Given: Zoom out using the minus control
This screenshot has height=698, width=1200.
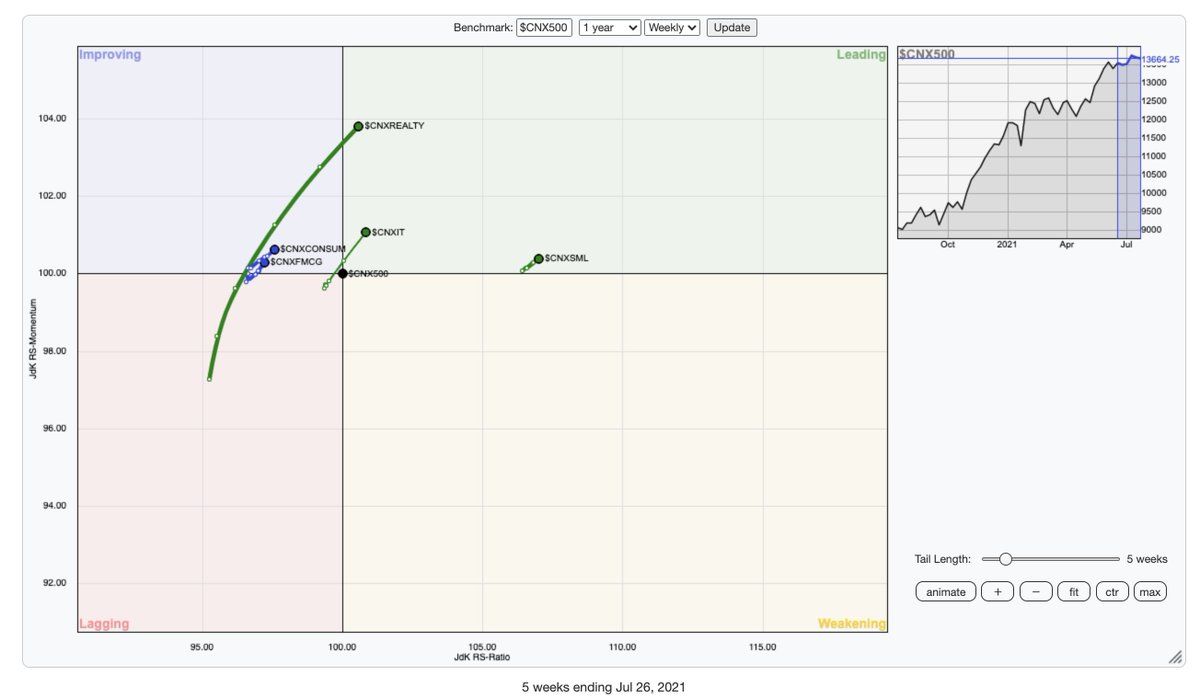Looking at the screenshot, I should [1034, 591].
